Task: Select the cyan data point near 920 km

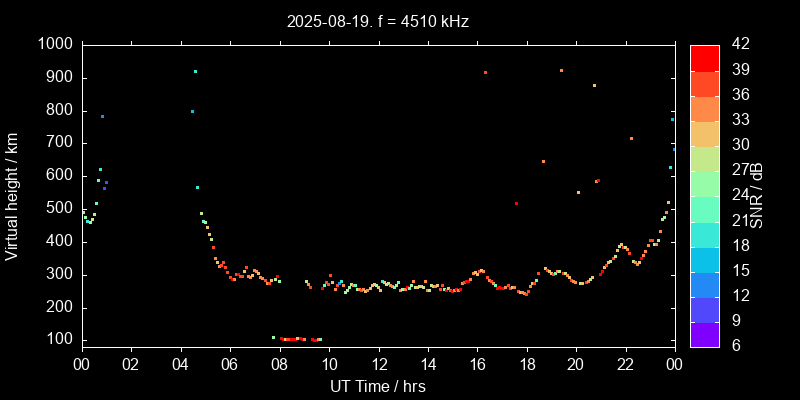Action: (x=195, y=71)
